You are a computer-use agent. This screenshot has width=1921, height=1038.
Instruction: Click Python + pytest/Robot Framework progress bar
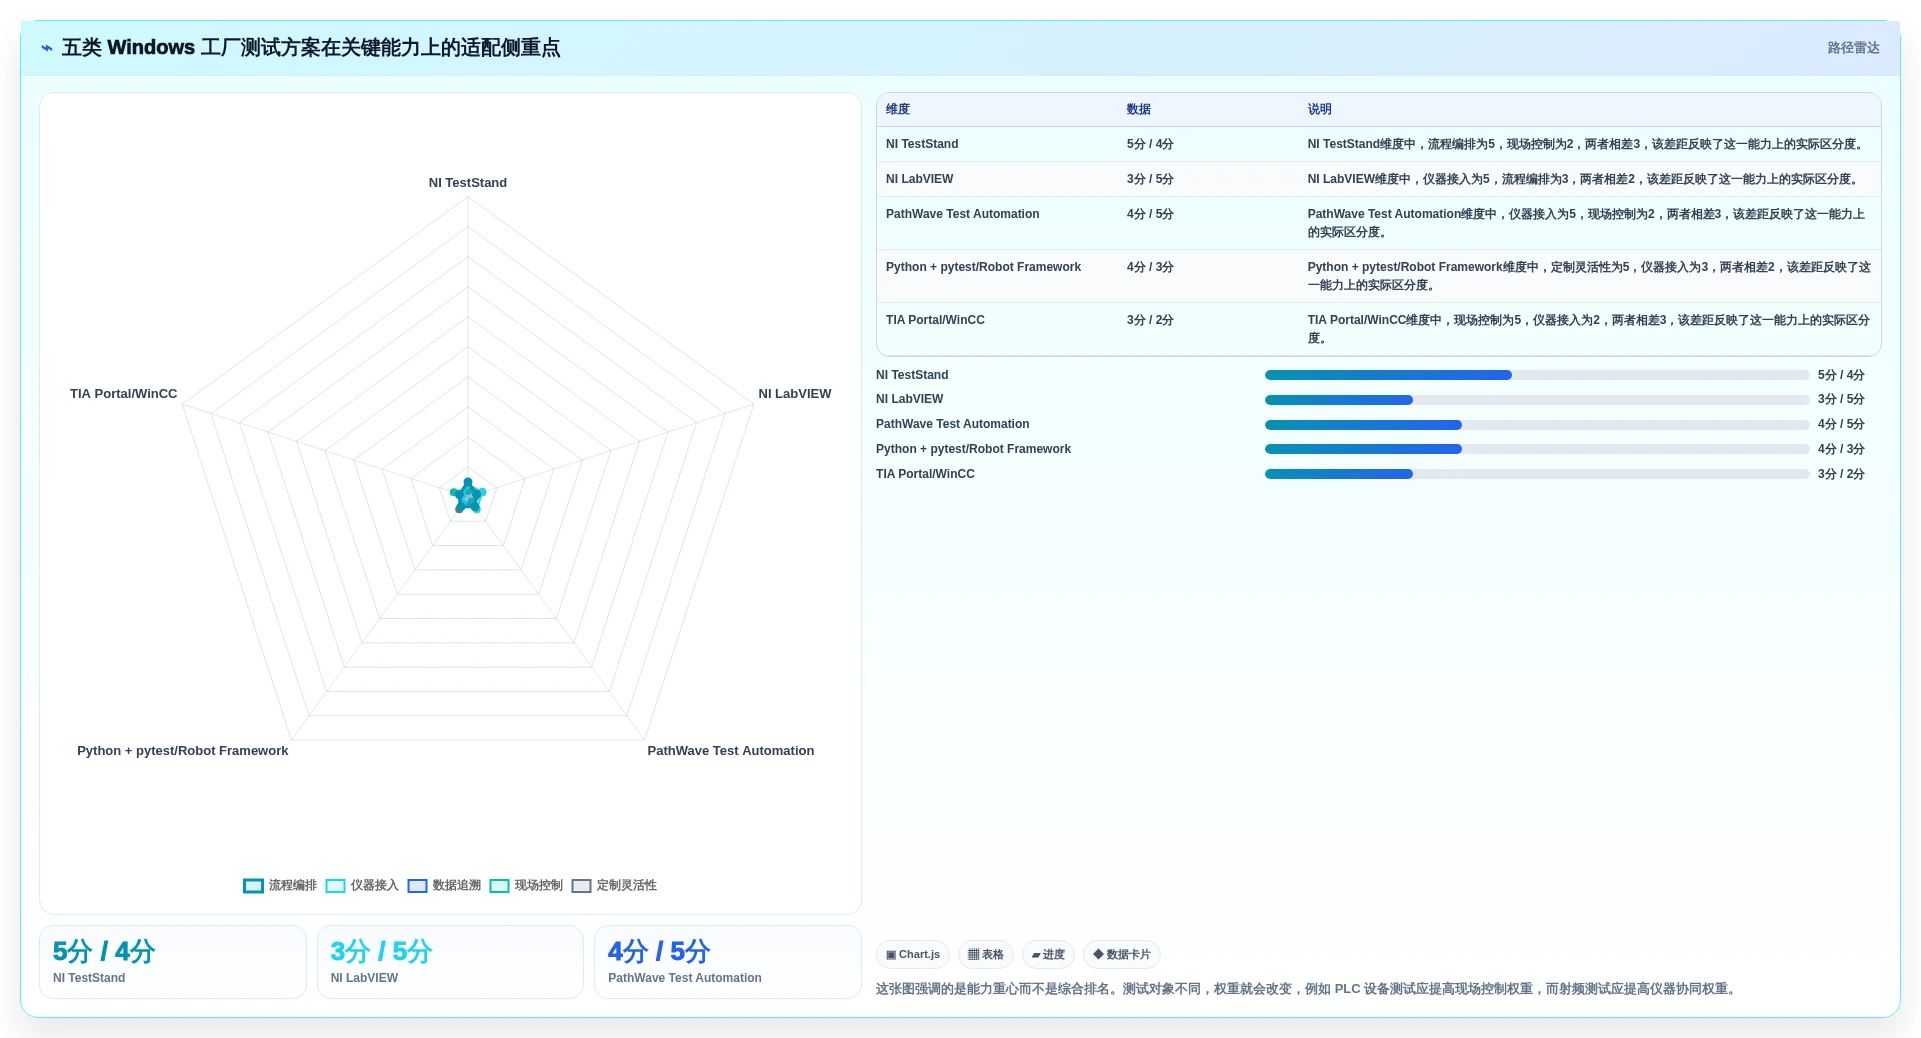point(1537,450)
